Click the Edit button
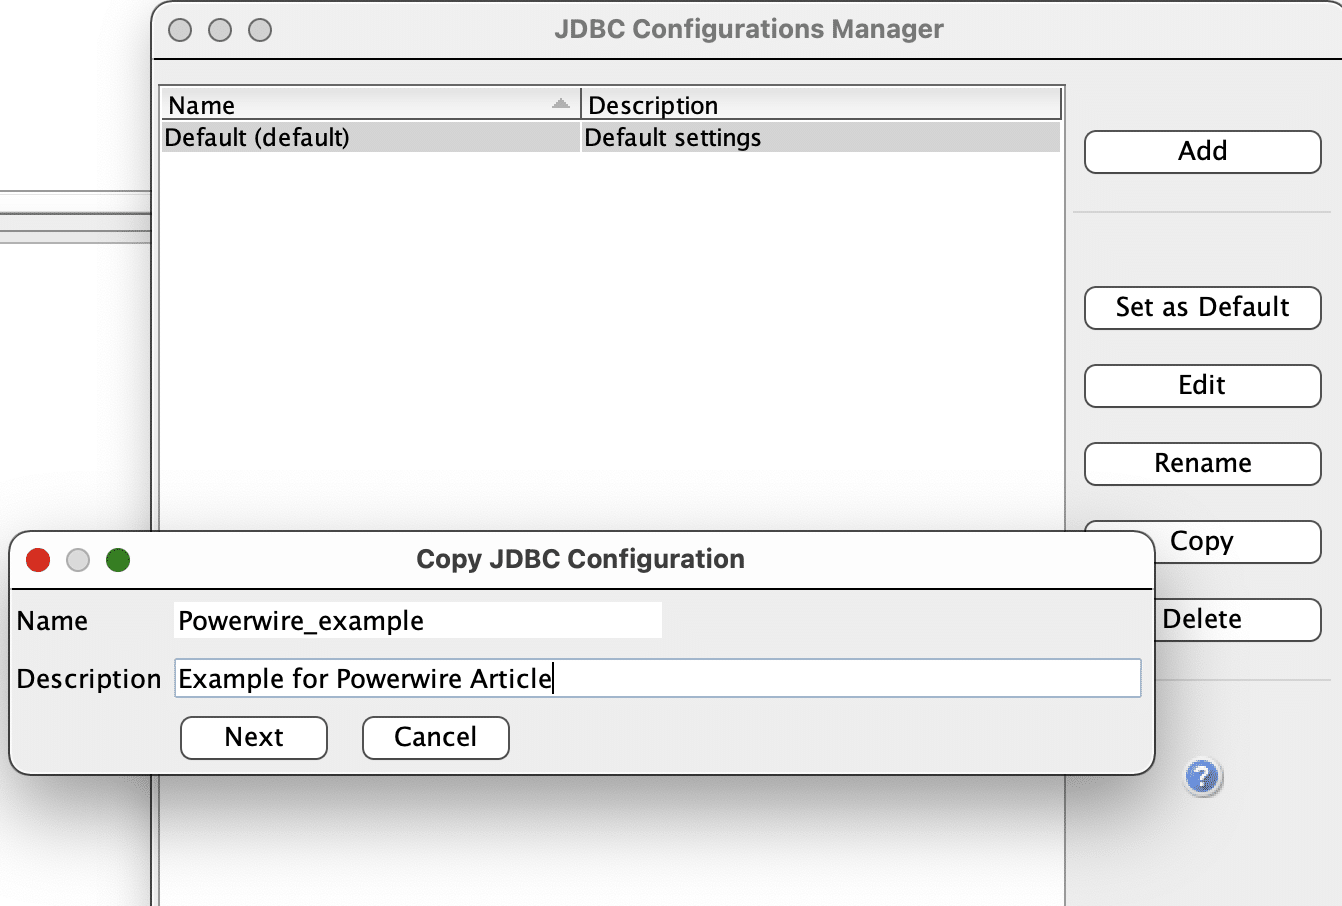Screen dimensions: 1342x906 pos(1202,386)
